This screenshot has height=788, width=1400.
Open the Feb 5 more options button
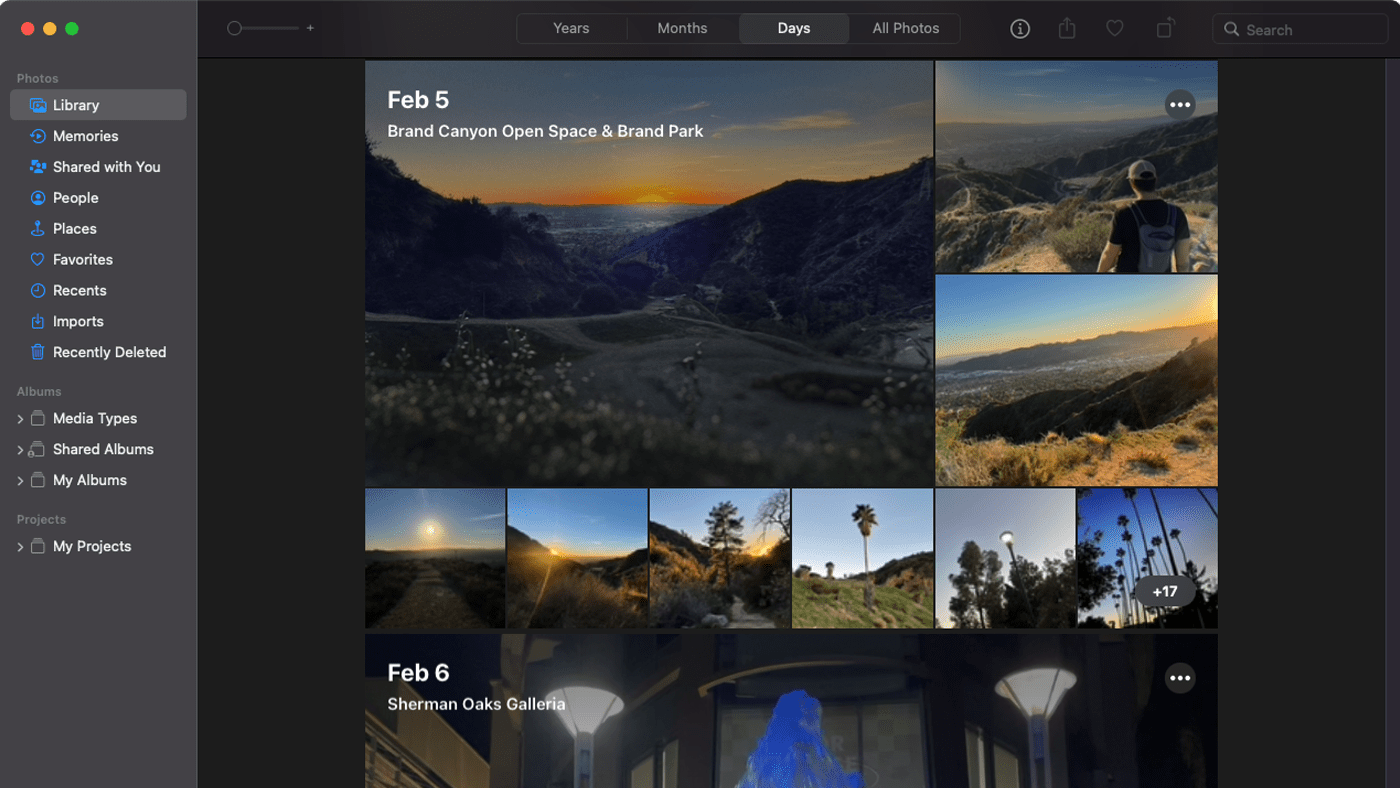(x=1180, y=105)
